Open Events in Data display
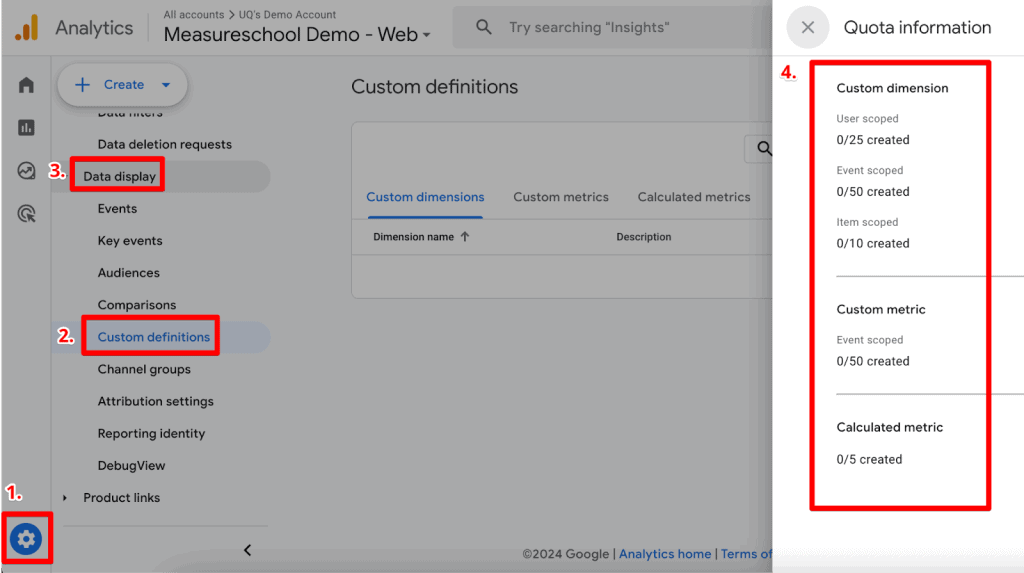 [117, 208]
